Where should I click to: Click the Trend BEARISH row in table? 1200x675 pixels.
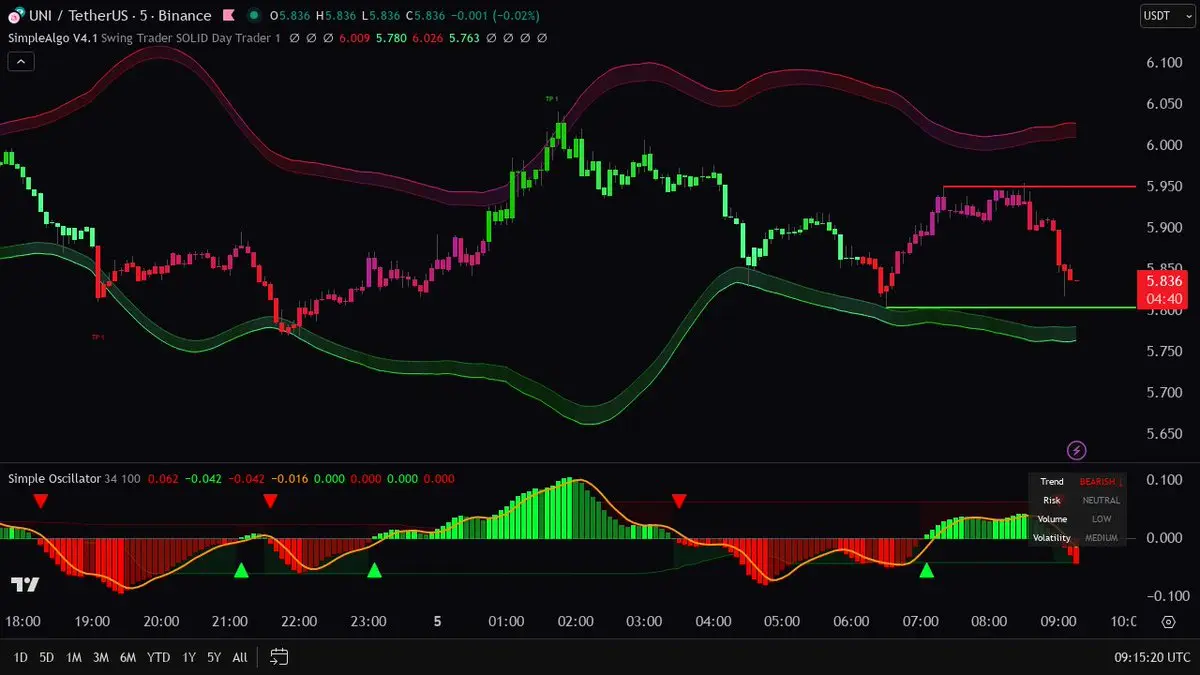pyautogui.click(x=1077, y=481)
